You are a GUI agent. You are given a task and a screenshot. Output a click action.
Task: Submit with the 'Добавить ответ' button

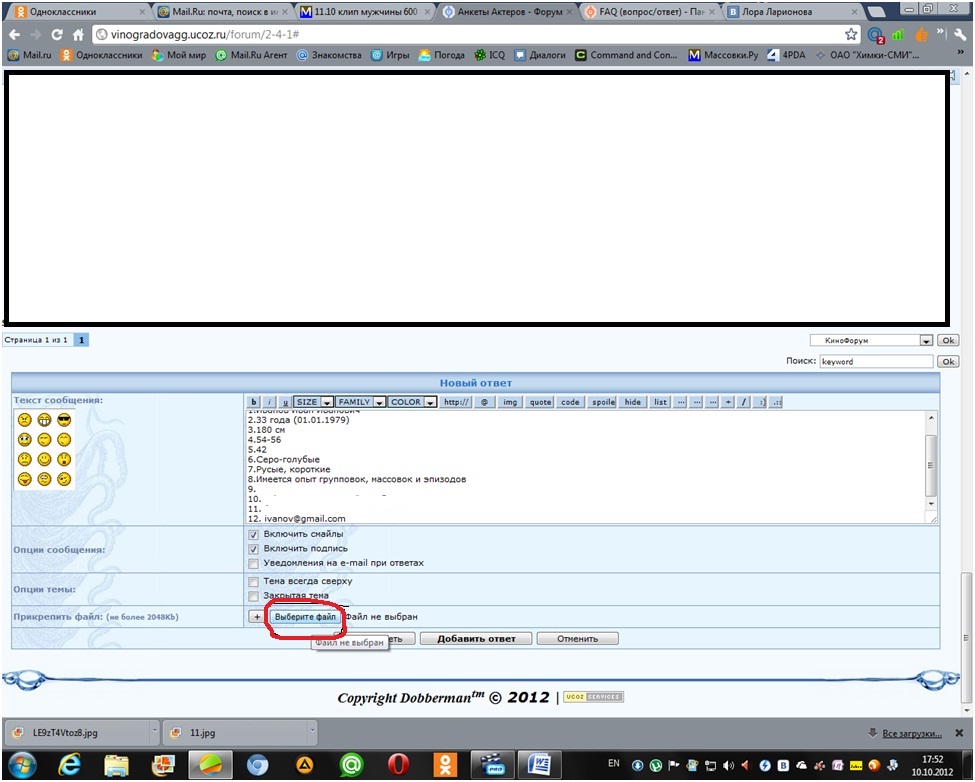pos(476,639)
